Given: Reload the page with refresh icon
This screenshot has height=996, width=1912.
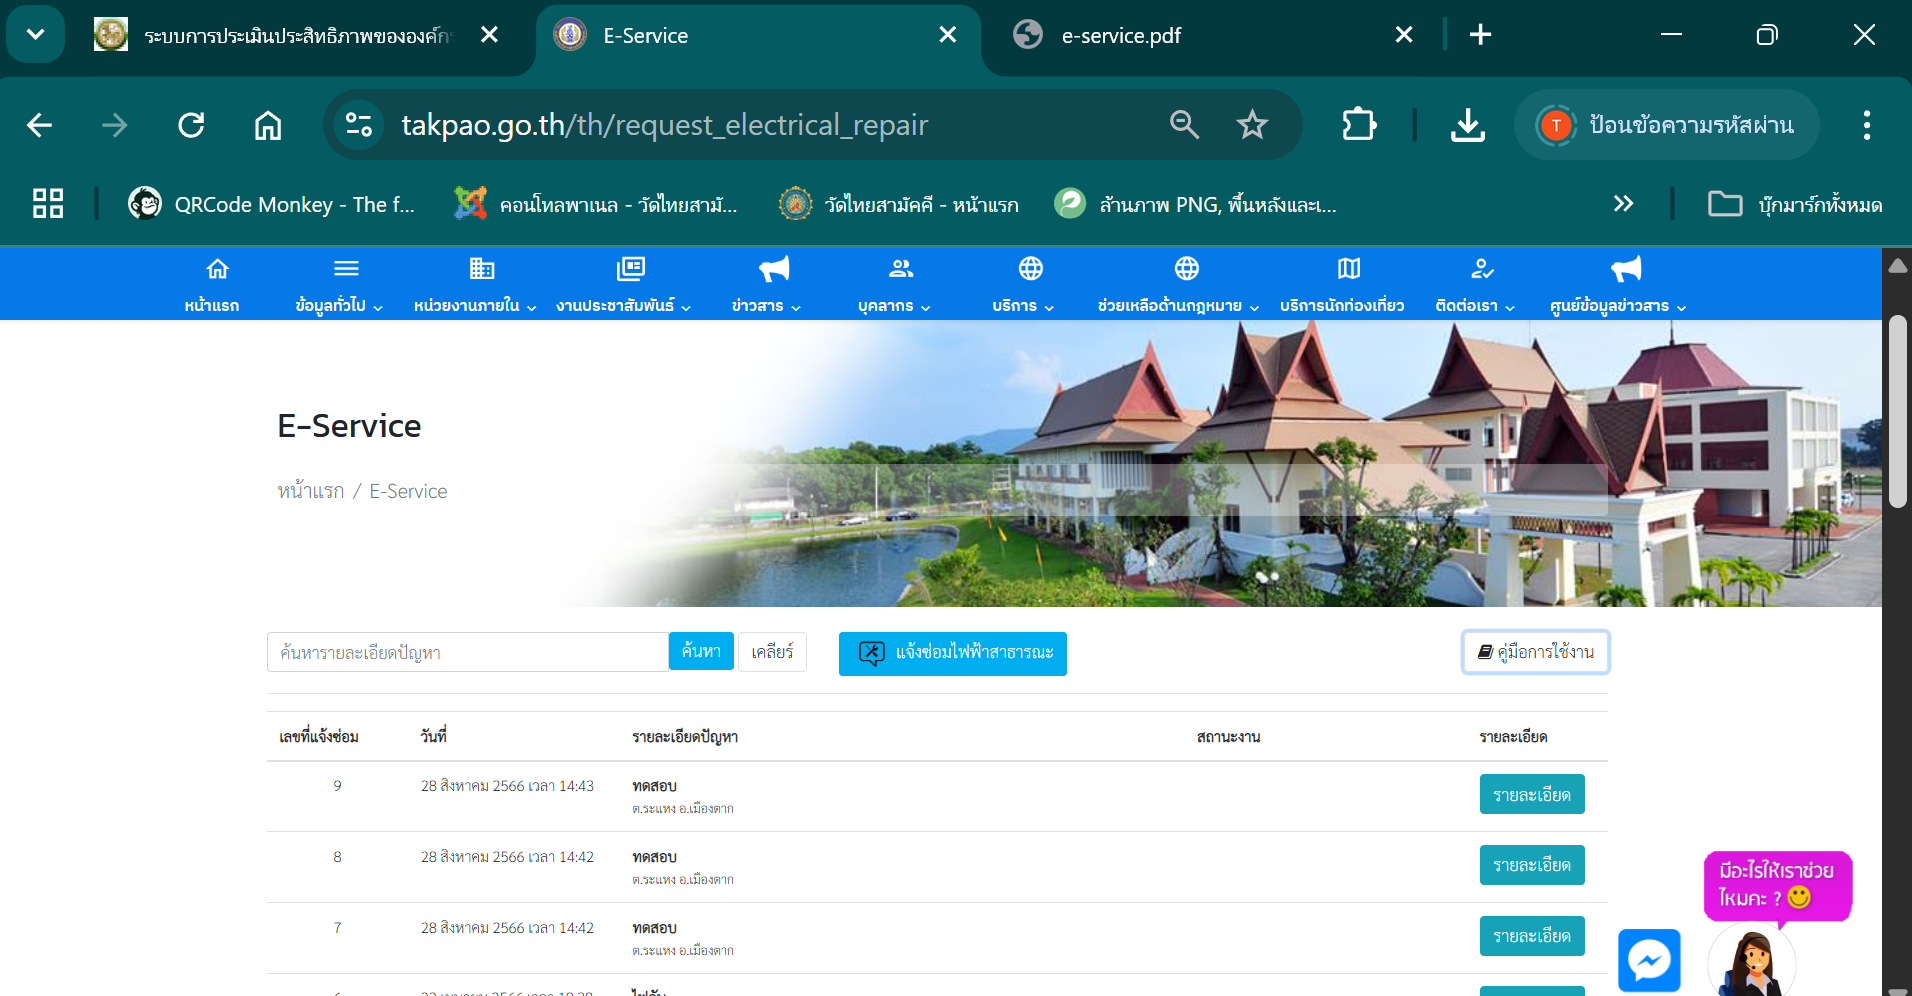Looking at the screenshot, I should coord(191,125).
